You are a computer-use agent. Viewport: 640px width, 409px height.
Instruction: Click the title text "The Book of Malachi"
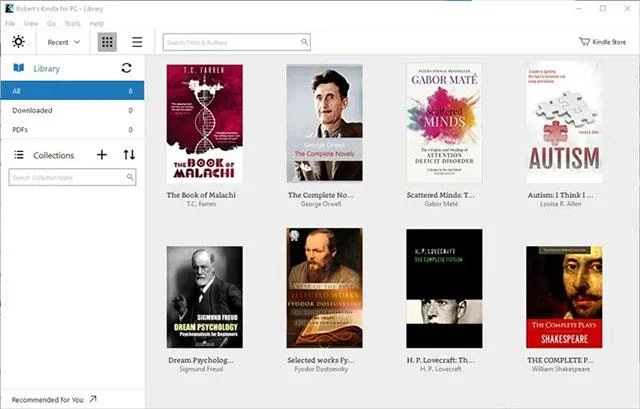pyautogui.click(x=201, y=195)
